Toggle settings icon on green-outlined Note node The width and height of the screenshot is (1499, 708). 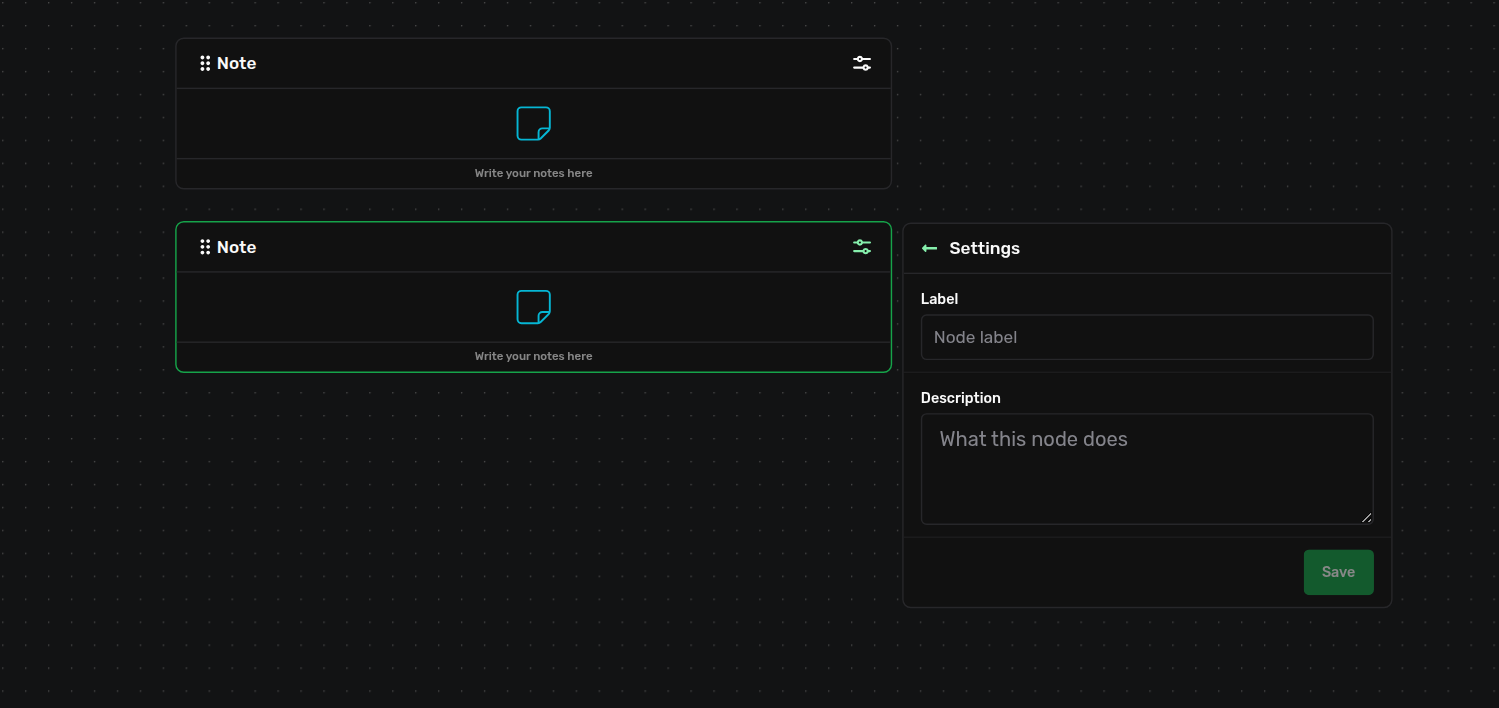click(x=862, y=247)
